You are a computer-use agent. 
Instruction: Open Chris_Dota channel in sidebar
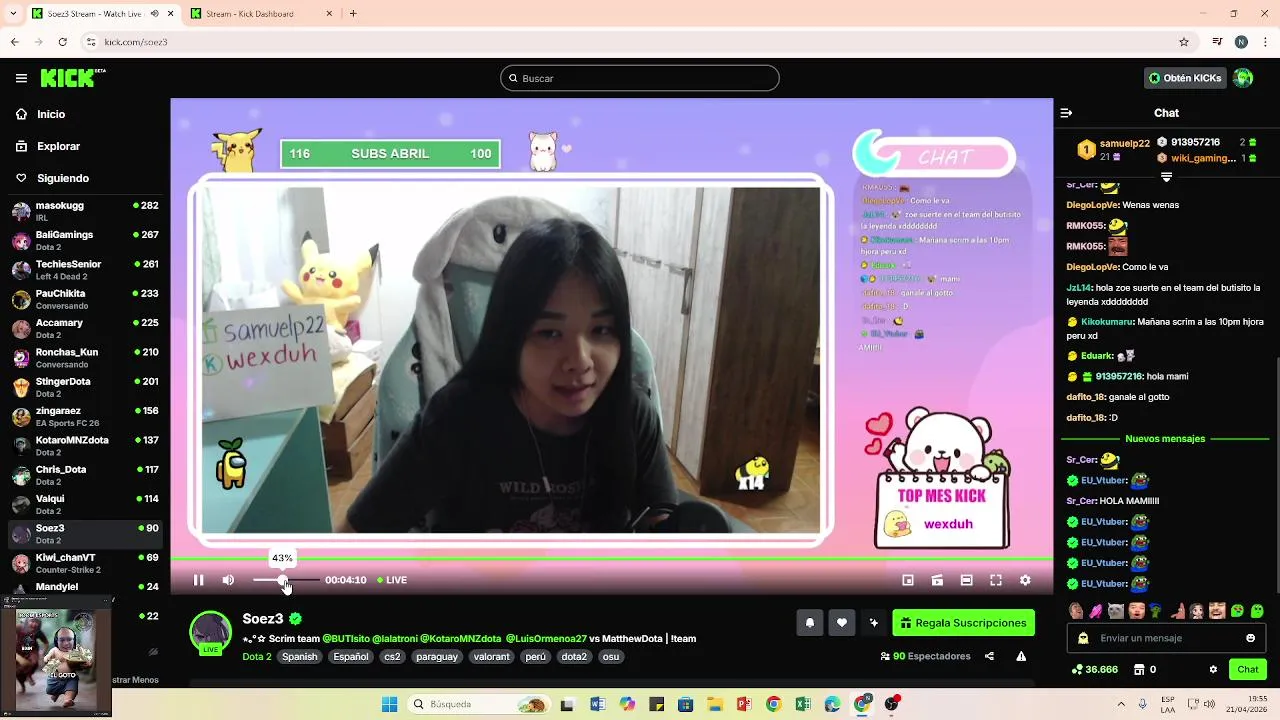[85, 475]
